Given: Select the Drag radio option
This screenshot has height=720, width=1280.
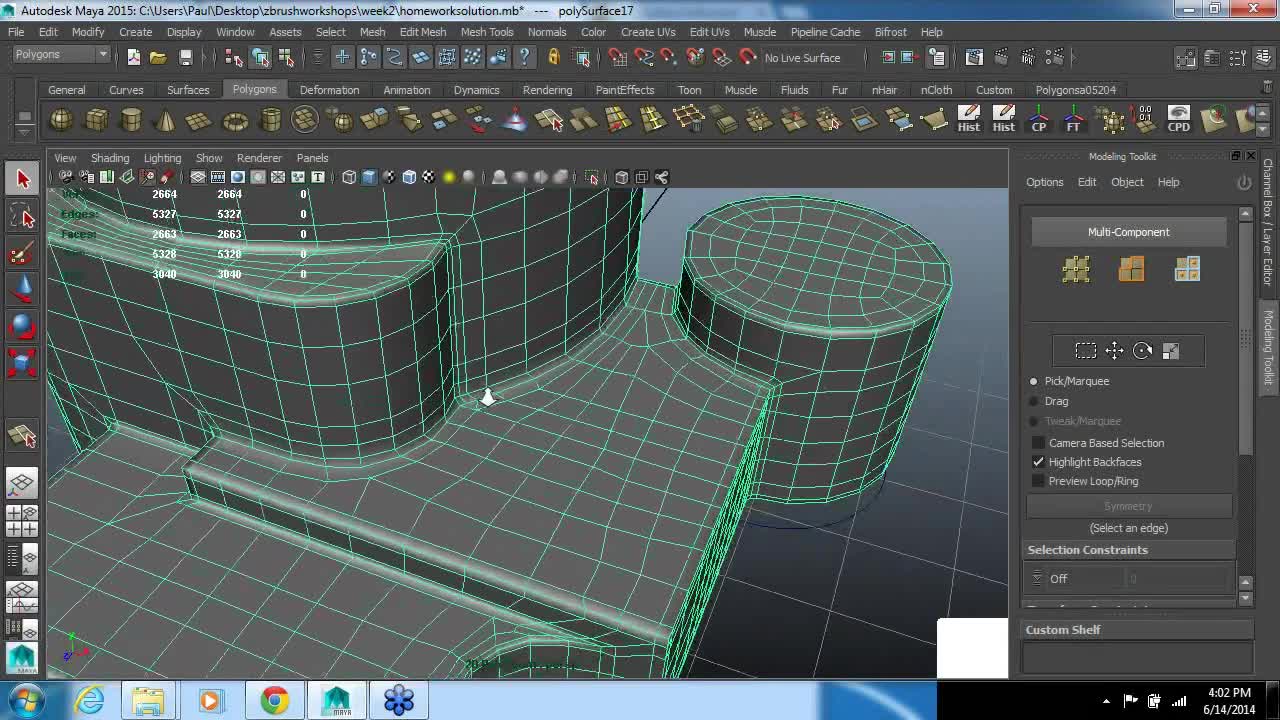Looking at the screenshot, I should [x=1034, y=401].
